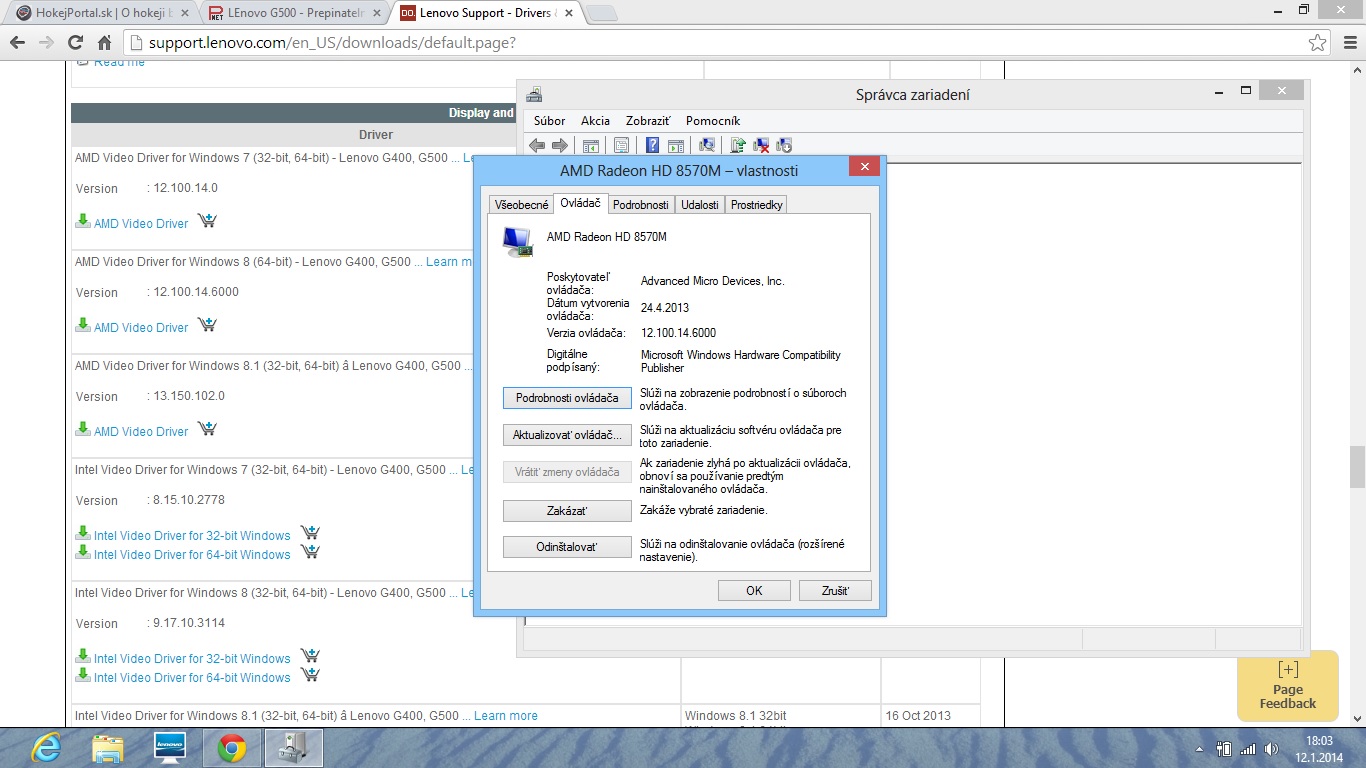Switch to the LEnovo G500 browser tab
The width and height of the screenshot is (1366, 768).
pos(292,13)
